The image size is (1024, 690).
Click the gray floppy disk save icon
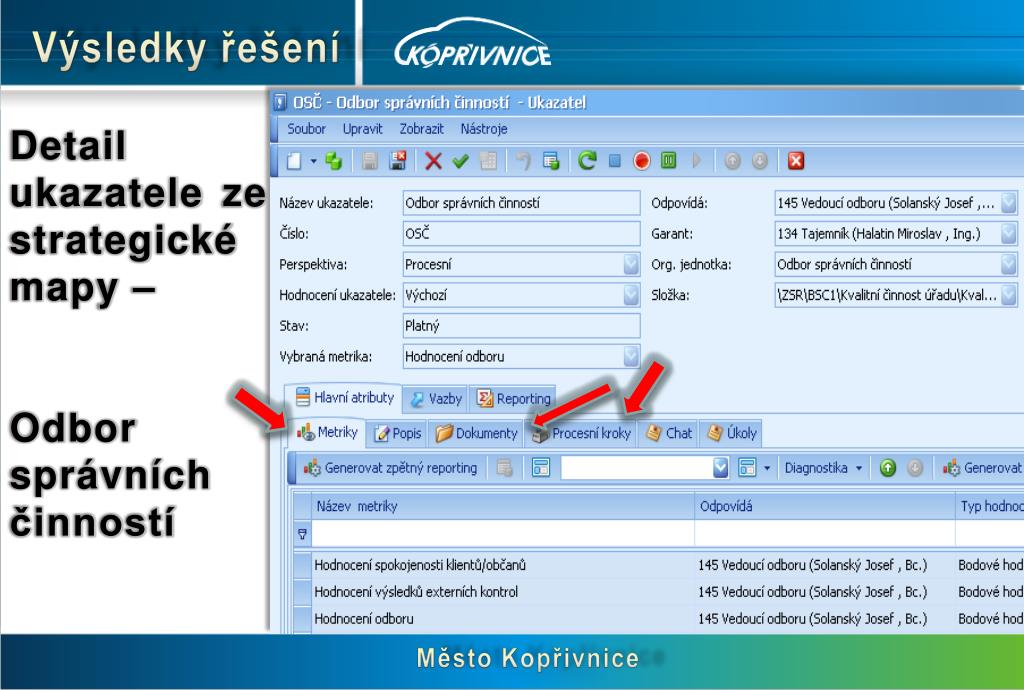click(x=370, y=161)
